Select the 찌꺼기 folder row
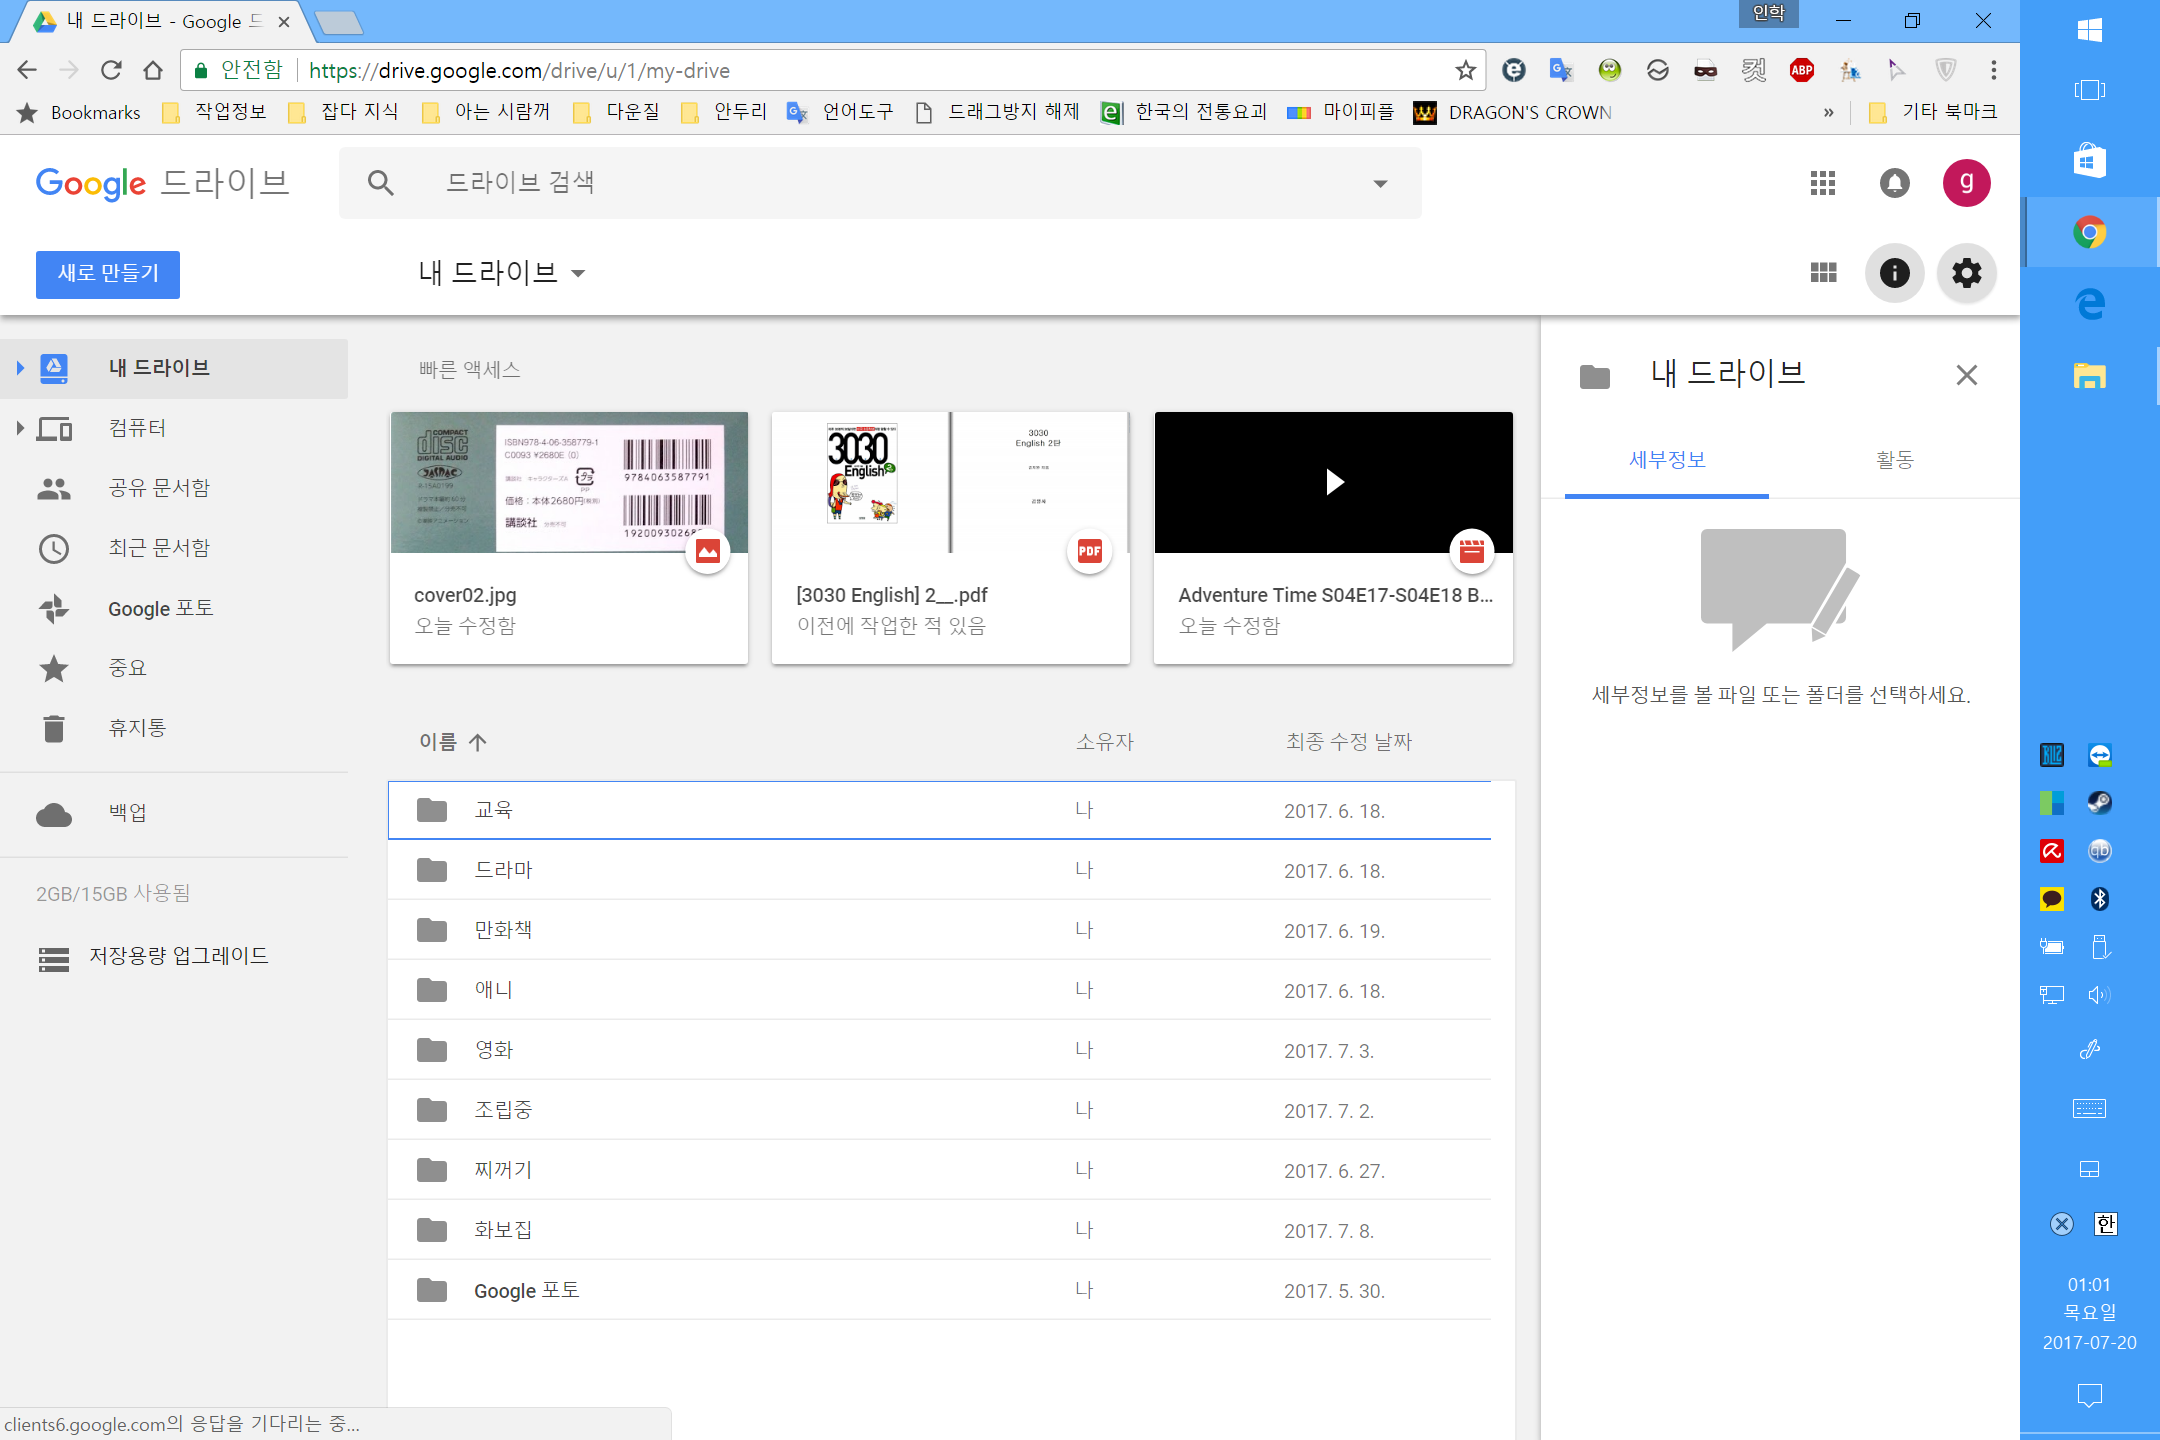 click(939, 1170)
